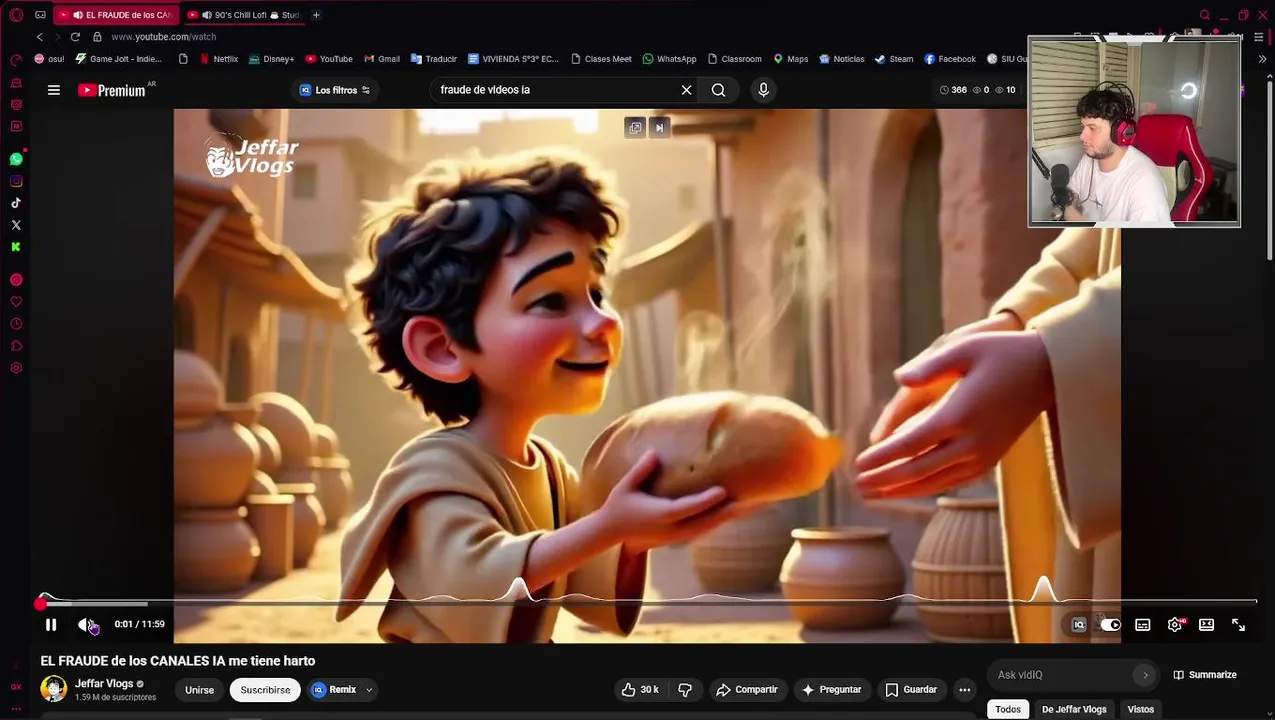1275x720 pixels.
Task: Click the vidIQ icon in player controls
Action: (x=1079, y=625)
